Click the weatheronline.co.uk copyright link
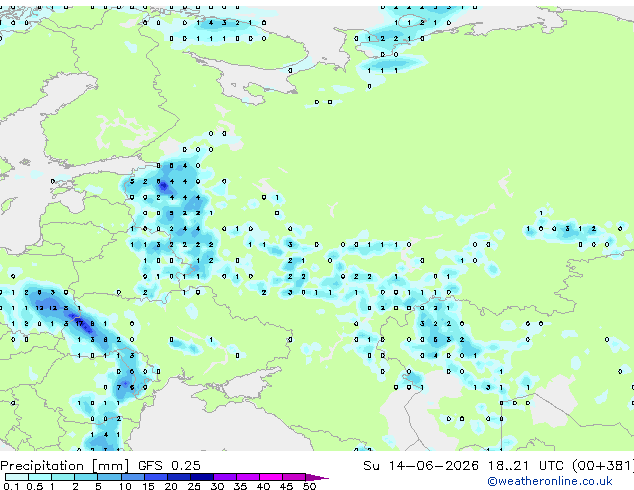Screen dimensions: 634x490 550,481
